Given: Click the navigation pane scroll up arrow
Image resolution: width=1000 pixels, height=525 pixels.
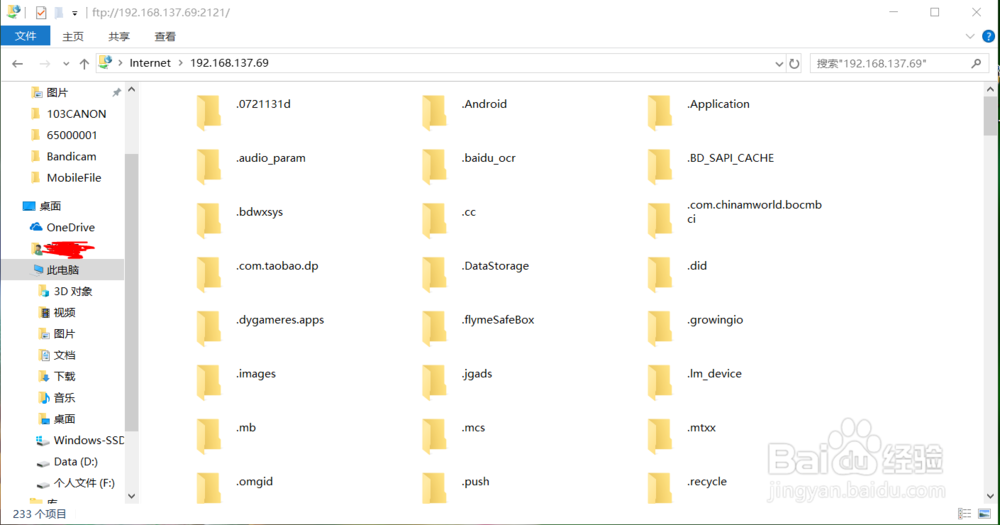Looking at the screenshot, I should [131, 90].
